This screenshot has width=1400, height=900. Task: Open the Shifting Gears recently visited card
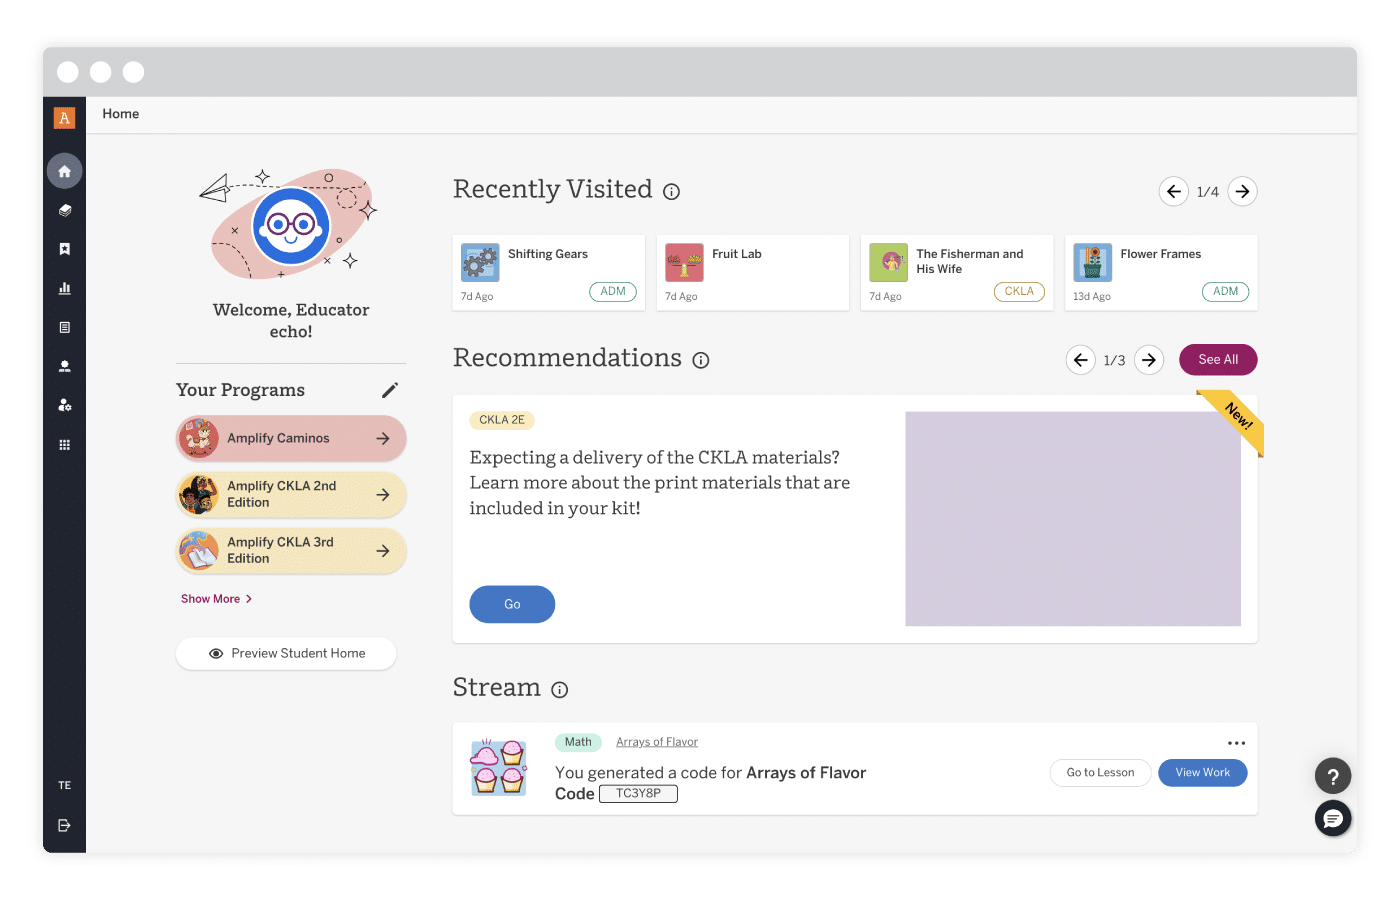(x=548, y=272)
